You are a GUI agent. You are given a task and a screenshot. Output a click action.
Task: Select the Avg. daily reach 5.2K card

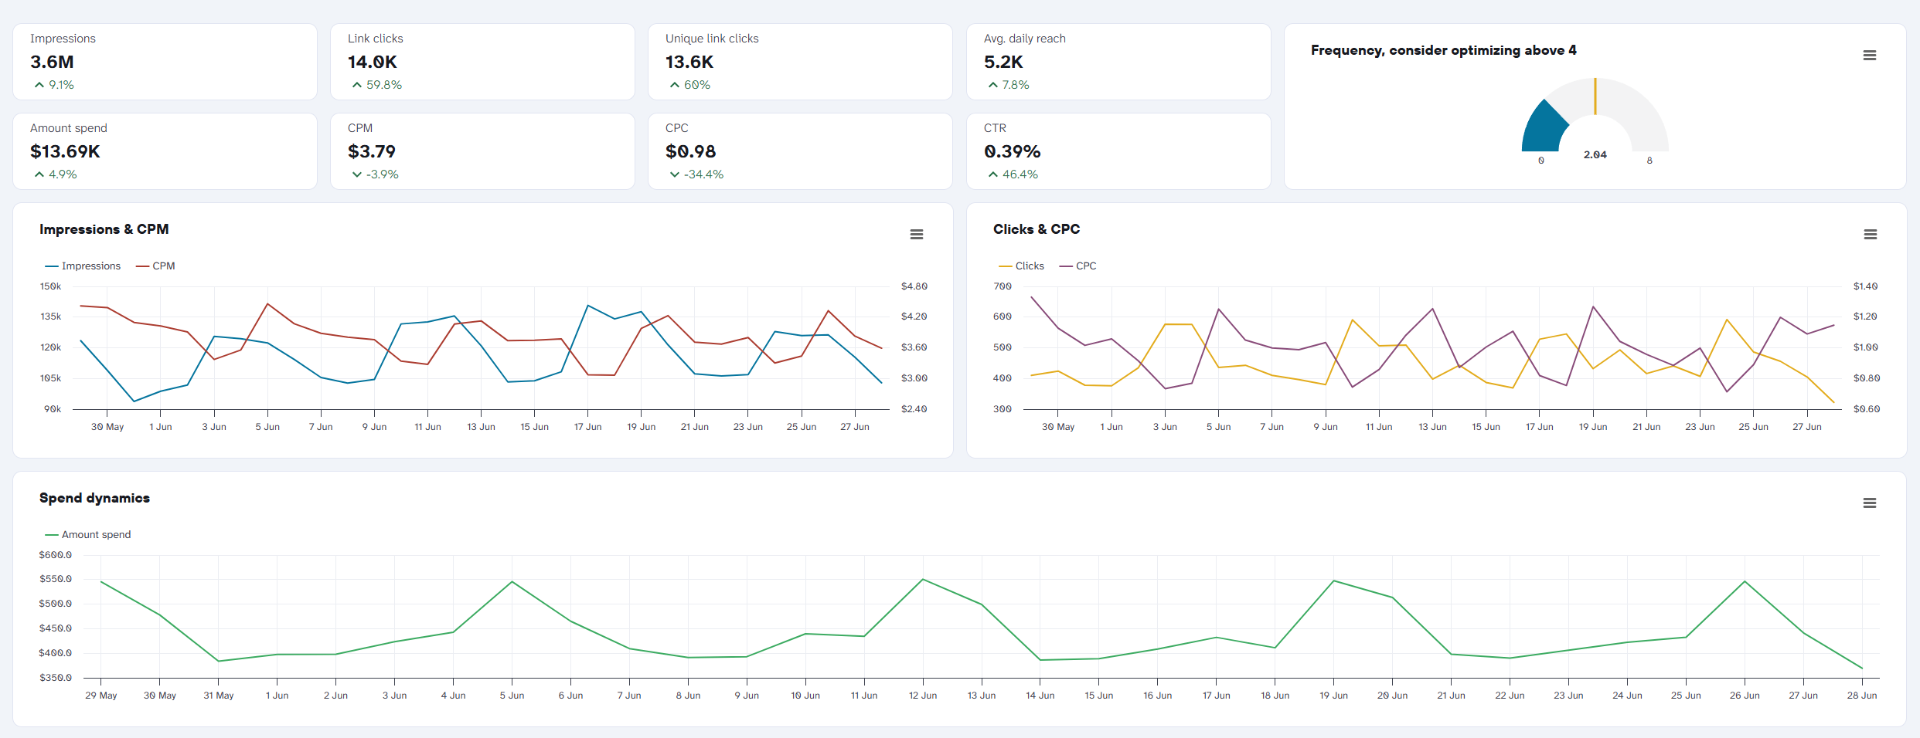click(1118, 62)
